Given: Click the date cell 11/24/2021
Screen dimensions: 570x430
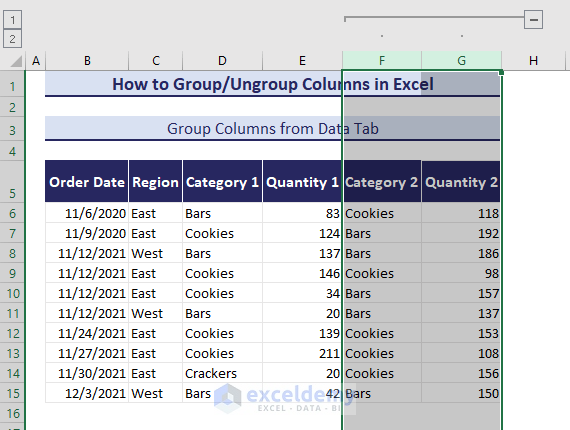Looking at the screenshot, I should point(87,333).
